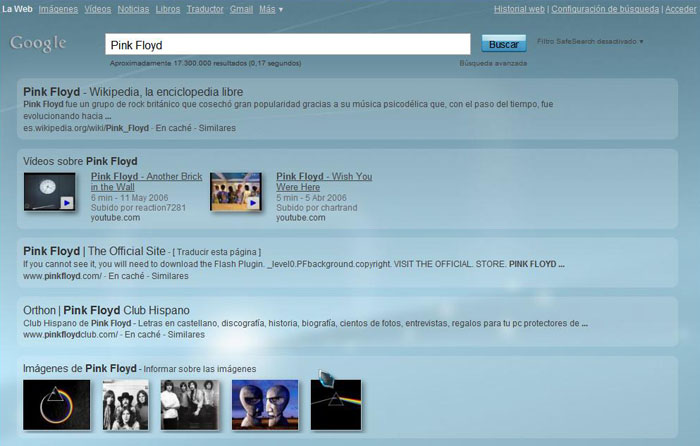Open the Dark Side prism image
This screenshot has height=446, width=700.
(x=336, y=405)
